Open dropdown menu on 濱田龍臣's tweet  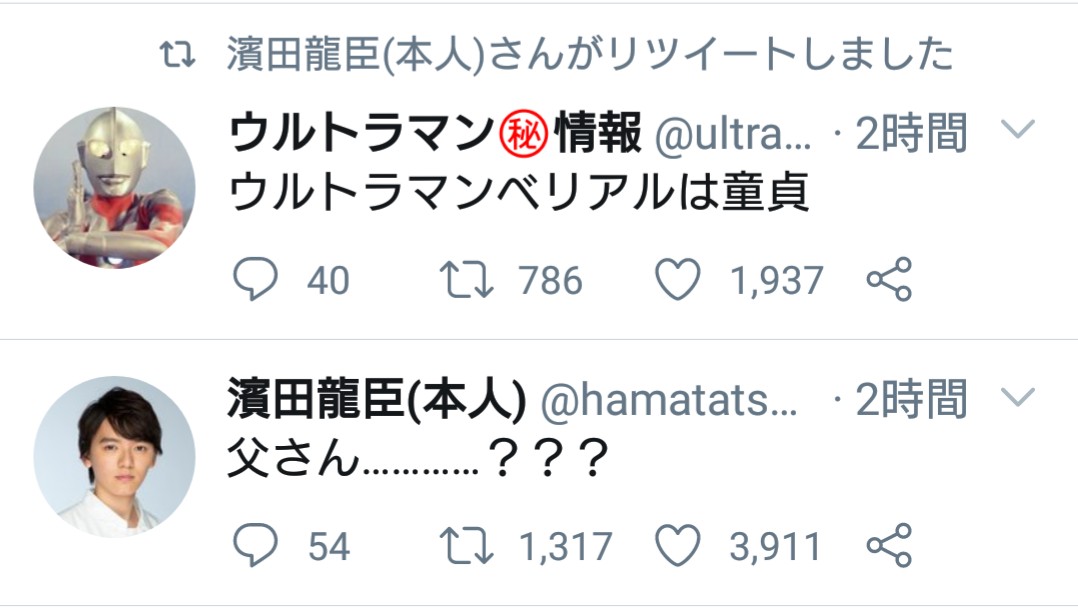tap(1017, 398)
